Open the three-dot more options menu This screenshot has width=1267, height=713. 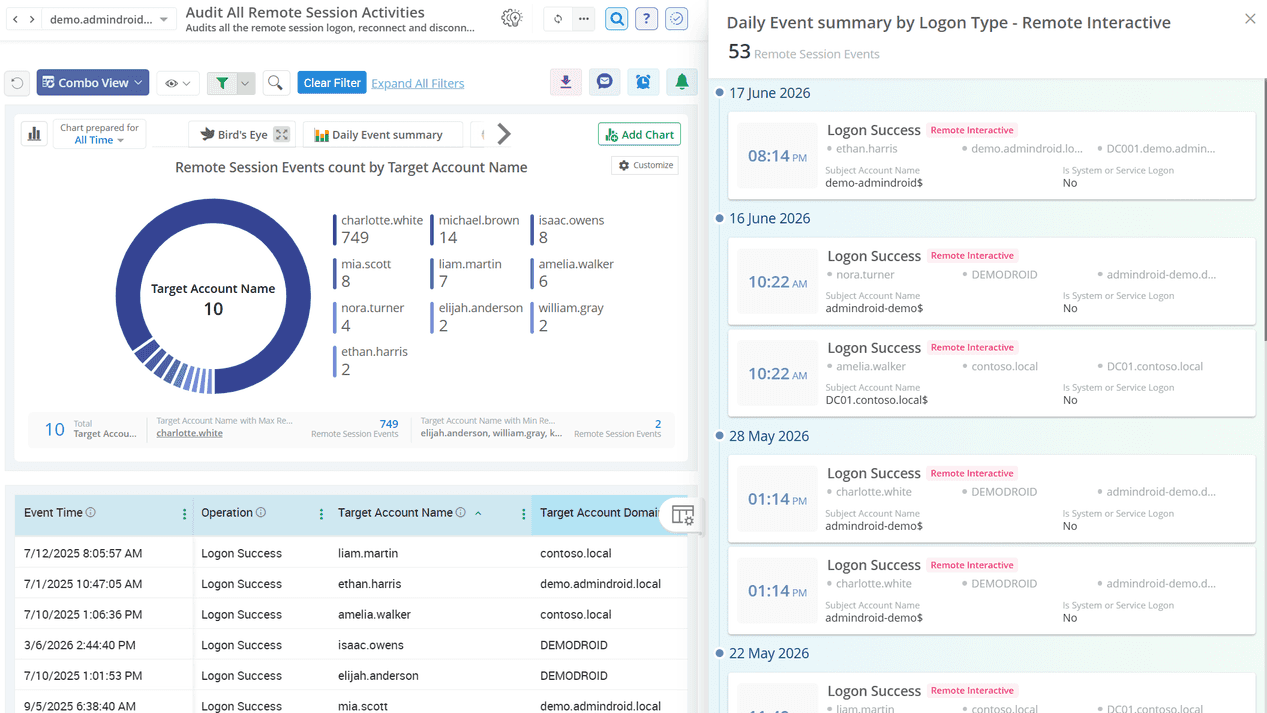click(x=584, y=19)
